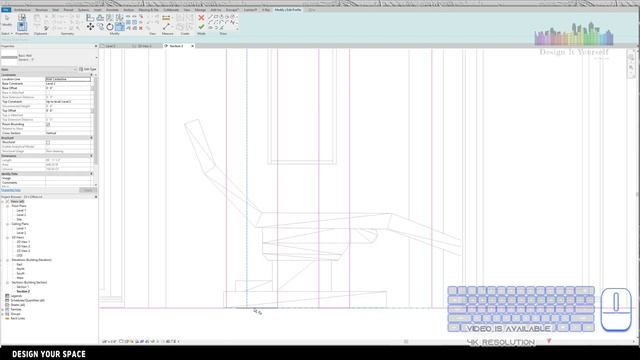
Task: Toggle the Properties palette ribbon button
Action: point(22,26)
